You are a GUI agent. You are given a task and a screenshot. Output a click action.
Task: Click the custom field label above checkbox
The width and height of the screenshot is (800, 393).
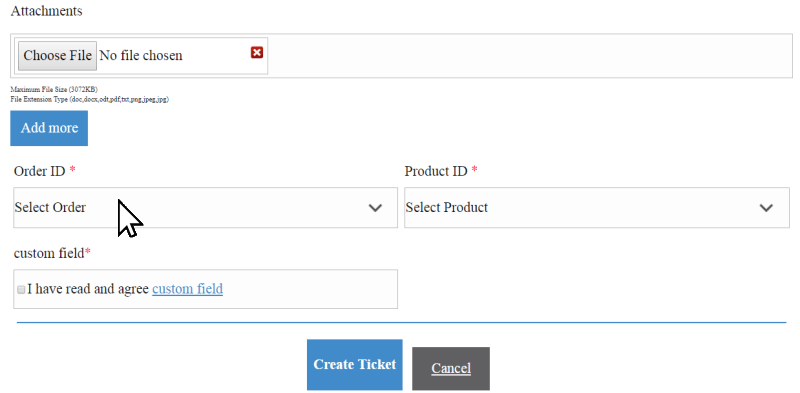(x=48, y=253)
